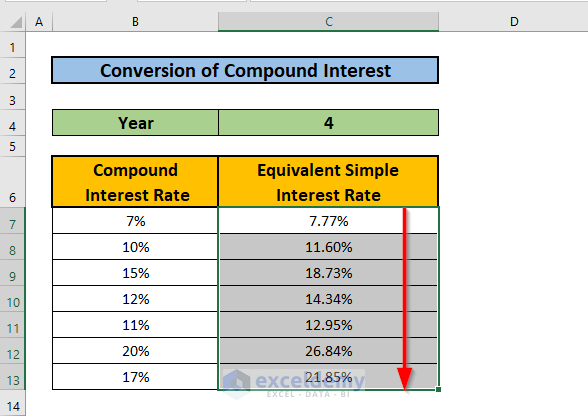Select column A header
The height and width of the screenshot is (416, 588).
tap(39, 22)
